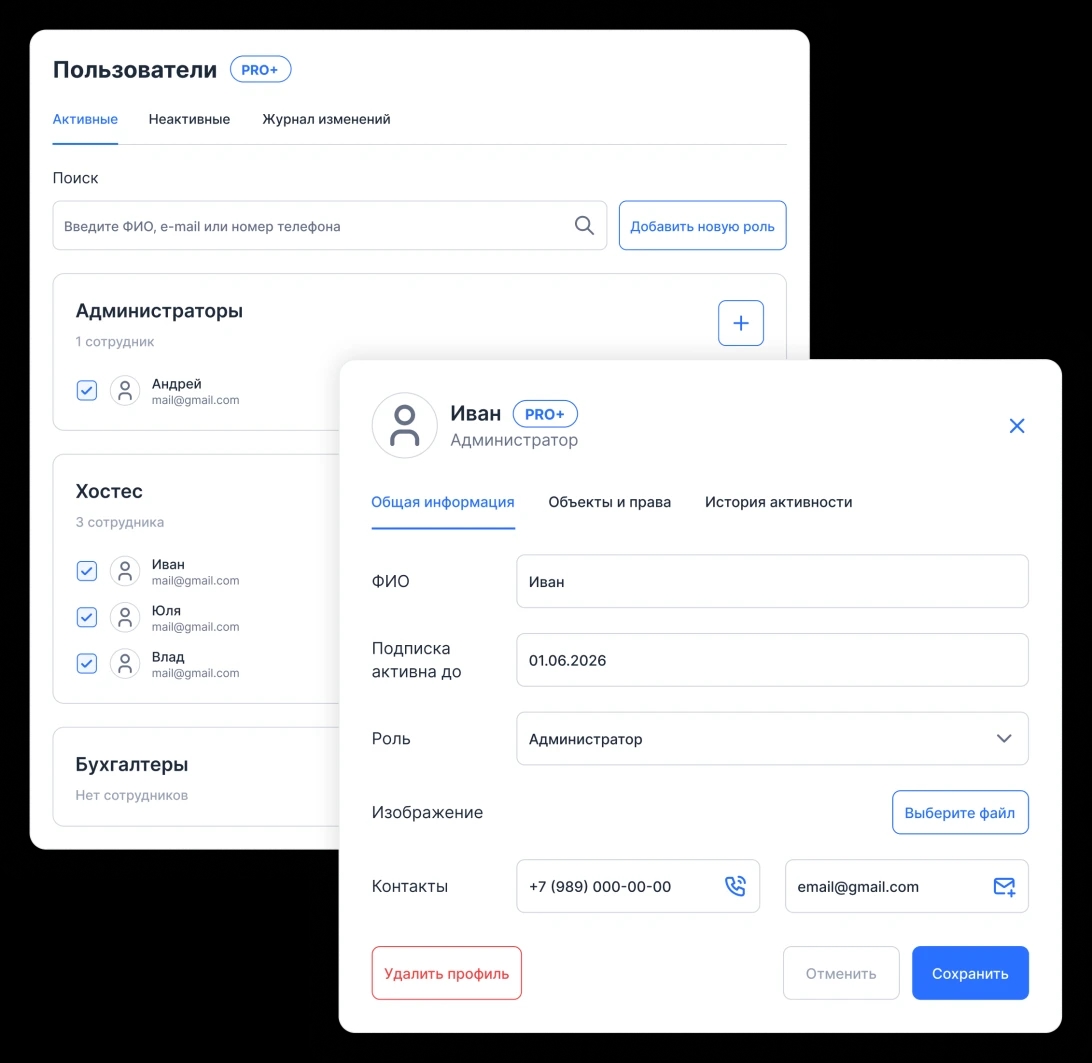
Task: Open the Журнал изменений tab
Action: click(x=326, y=119)
